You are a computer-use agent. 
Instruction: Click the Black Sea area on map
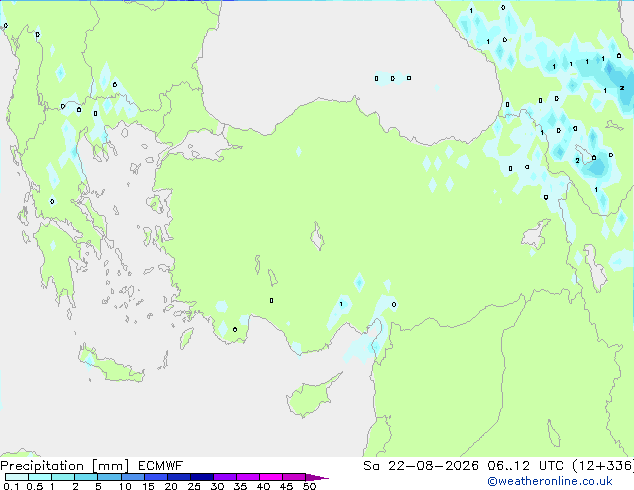pyautogui.click(x=348, y=61)
